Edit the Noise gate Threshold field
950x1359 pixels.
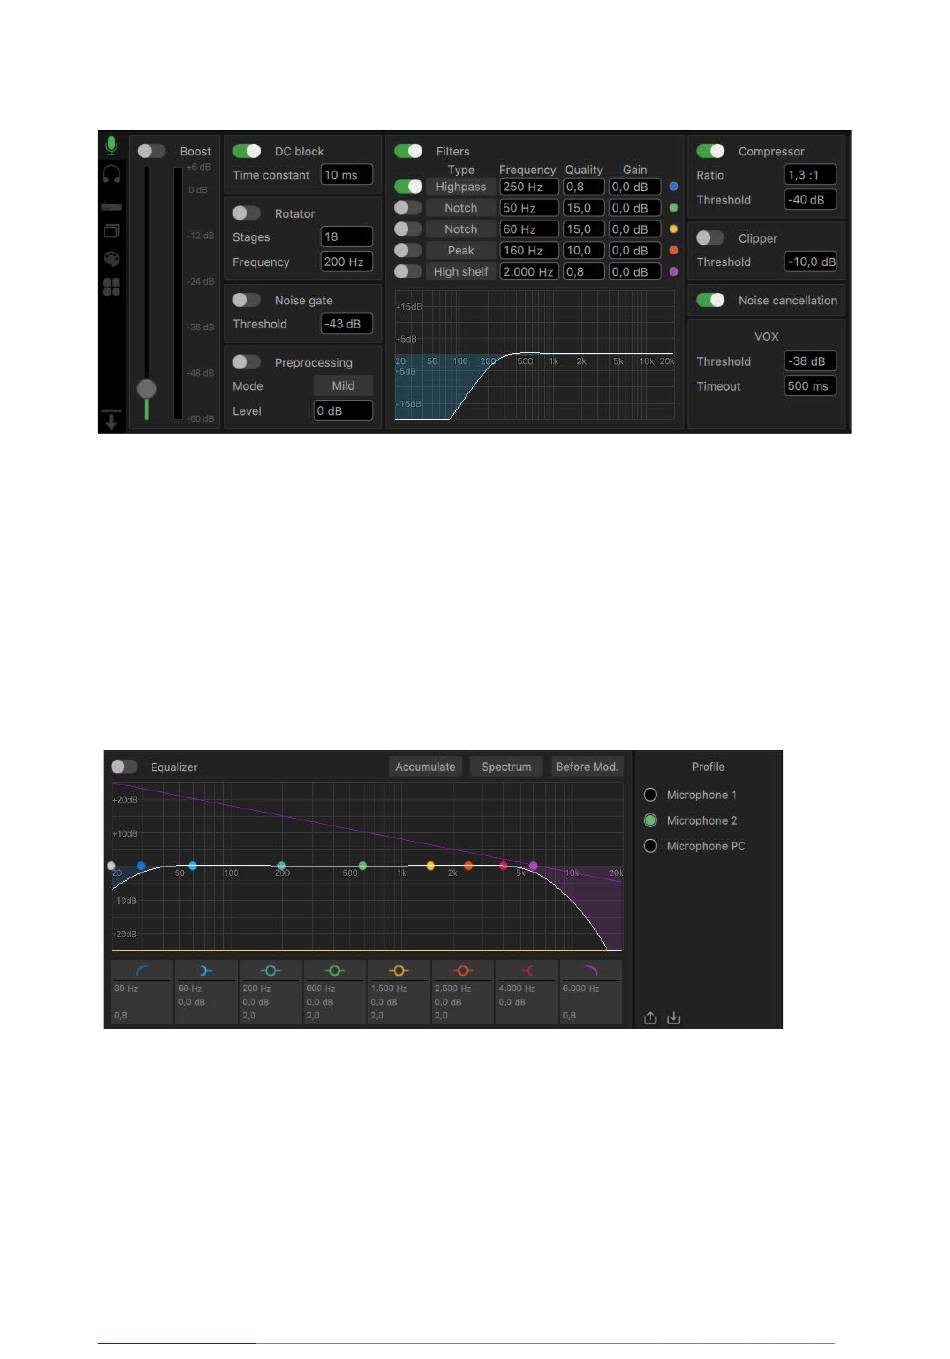347,324
